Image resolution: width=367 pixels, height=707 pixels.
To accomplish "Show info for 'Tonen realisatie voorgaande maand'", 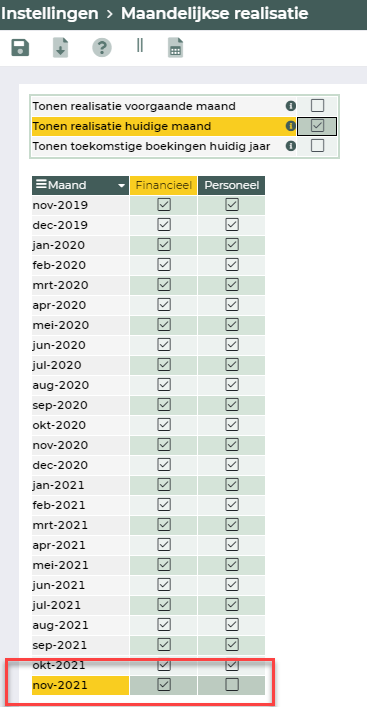I will [x=291, y=106].
